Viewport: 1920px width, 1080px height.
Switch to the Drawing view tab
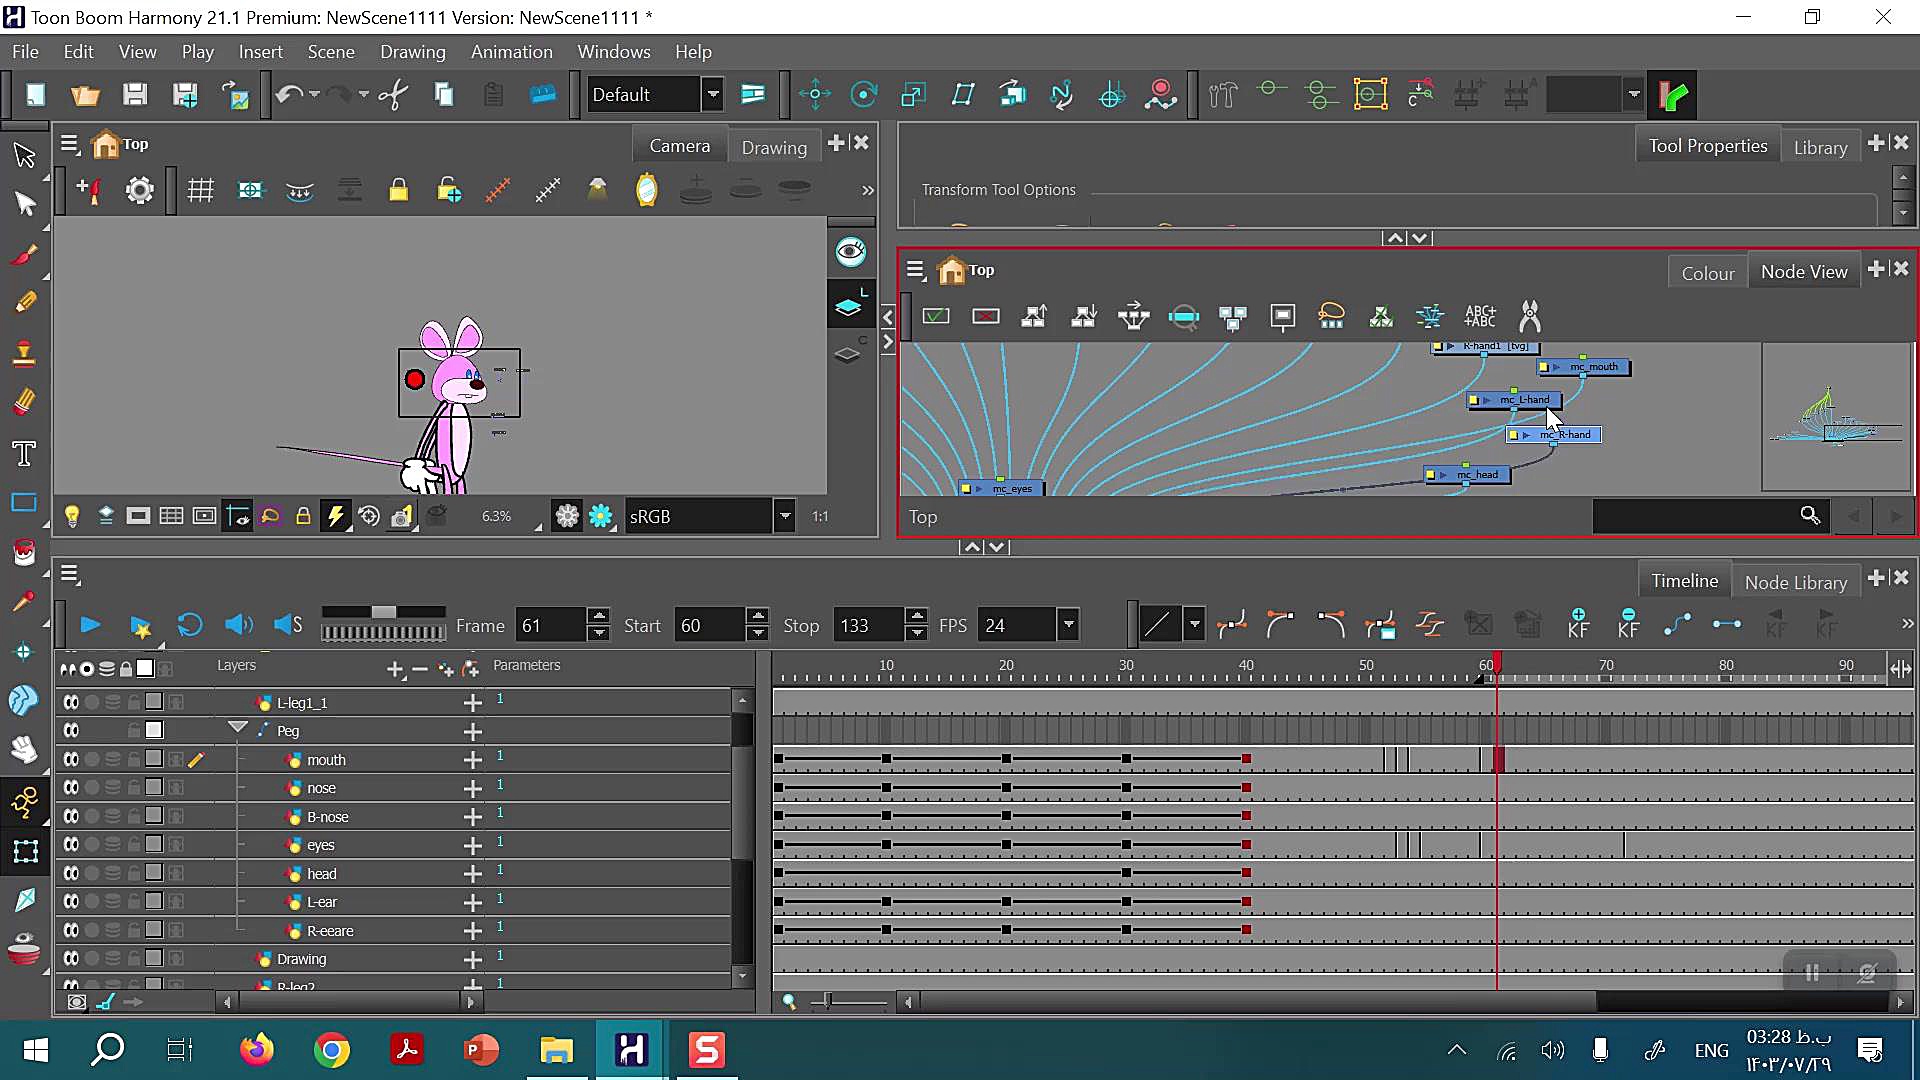(x=773, y=147)
